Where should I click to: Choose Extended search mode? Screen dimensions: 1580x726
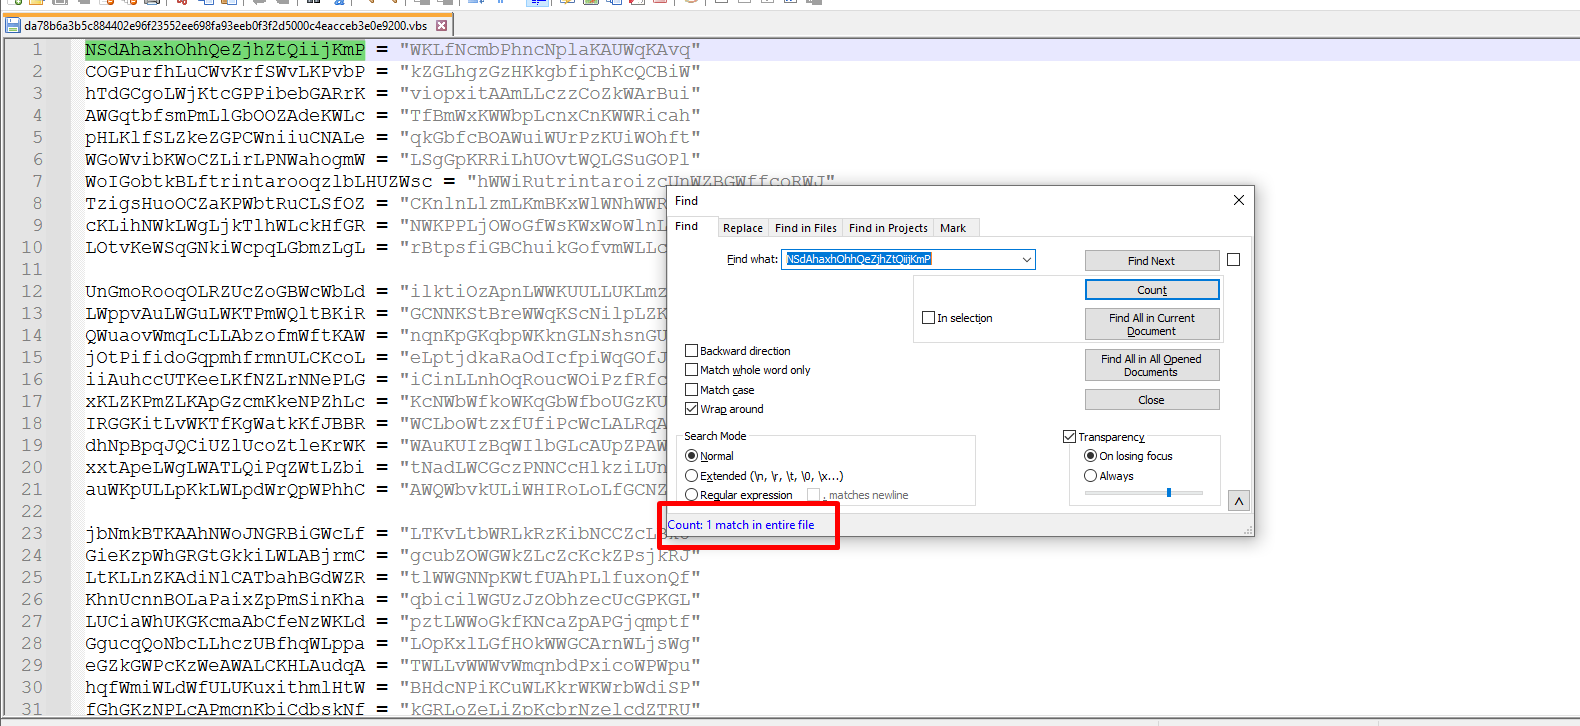point(691,476)
